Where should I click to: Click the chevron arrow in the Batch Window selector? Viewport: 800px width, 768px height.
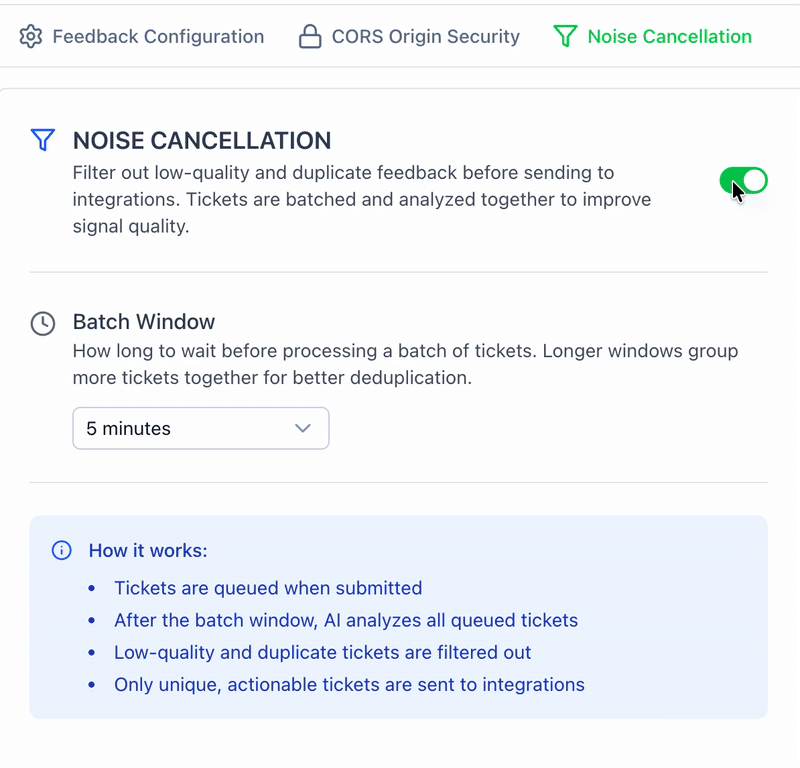point(303,428)
